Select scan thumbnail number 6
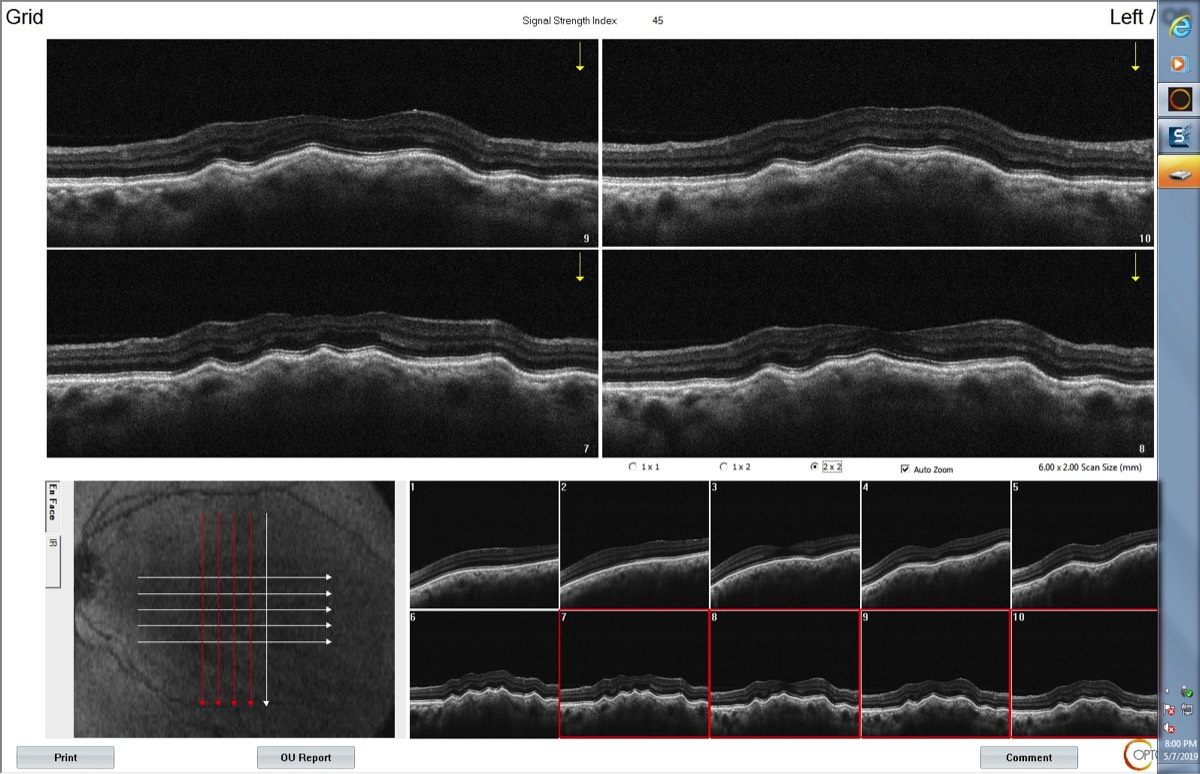Image resolution: width=1200 pixels, height=774 pixels. (x=484, y=673)
